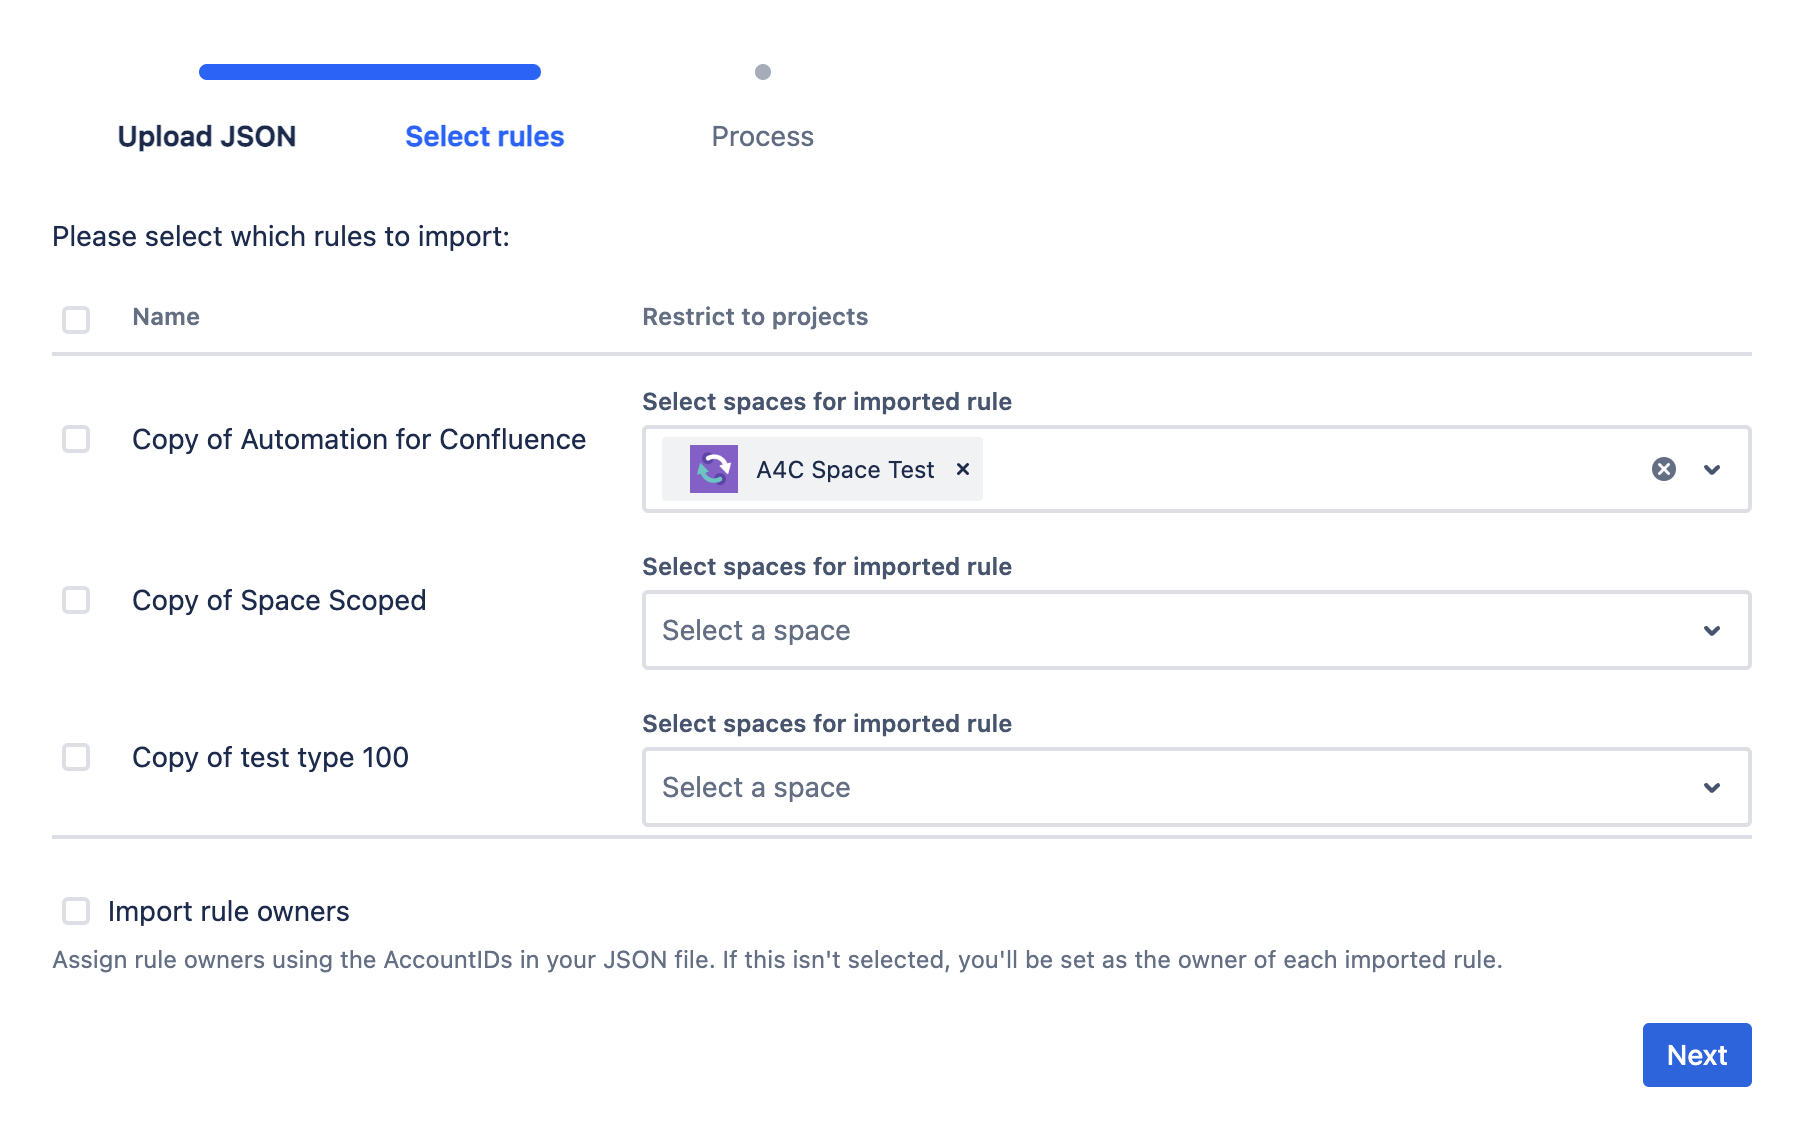Open chevron for Copy of Space Scoped spaces
This screenshot has width=1800, height=1128.
(1712, 630)
